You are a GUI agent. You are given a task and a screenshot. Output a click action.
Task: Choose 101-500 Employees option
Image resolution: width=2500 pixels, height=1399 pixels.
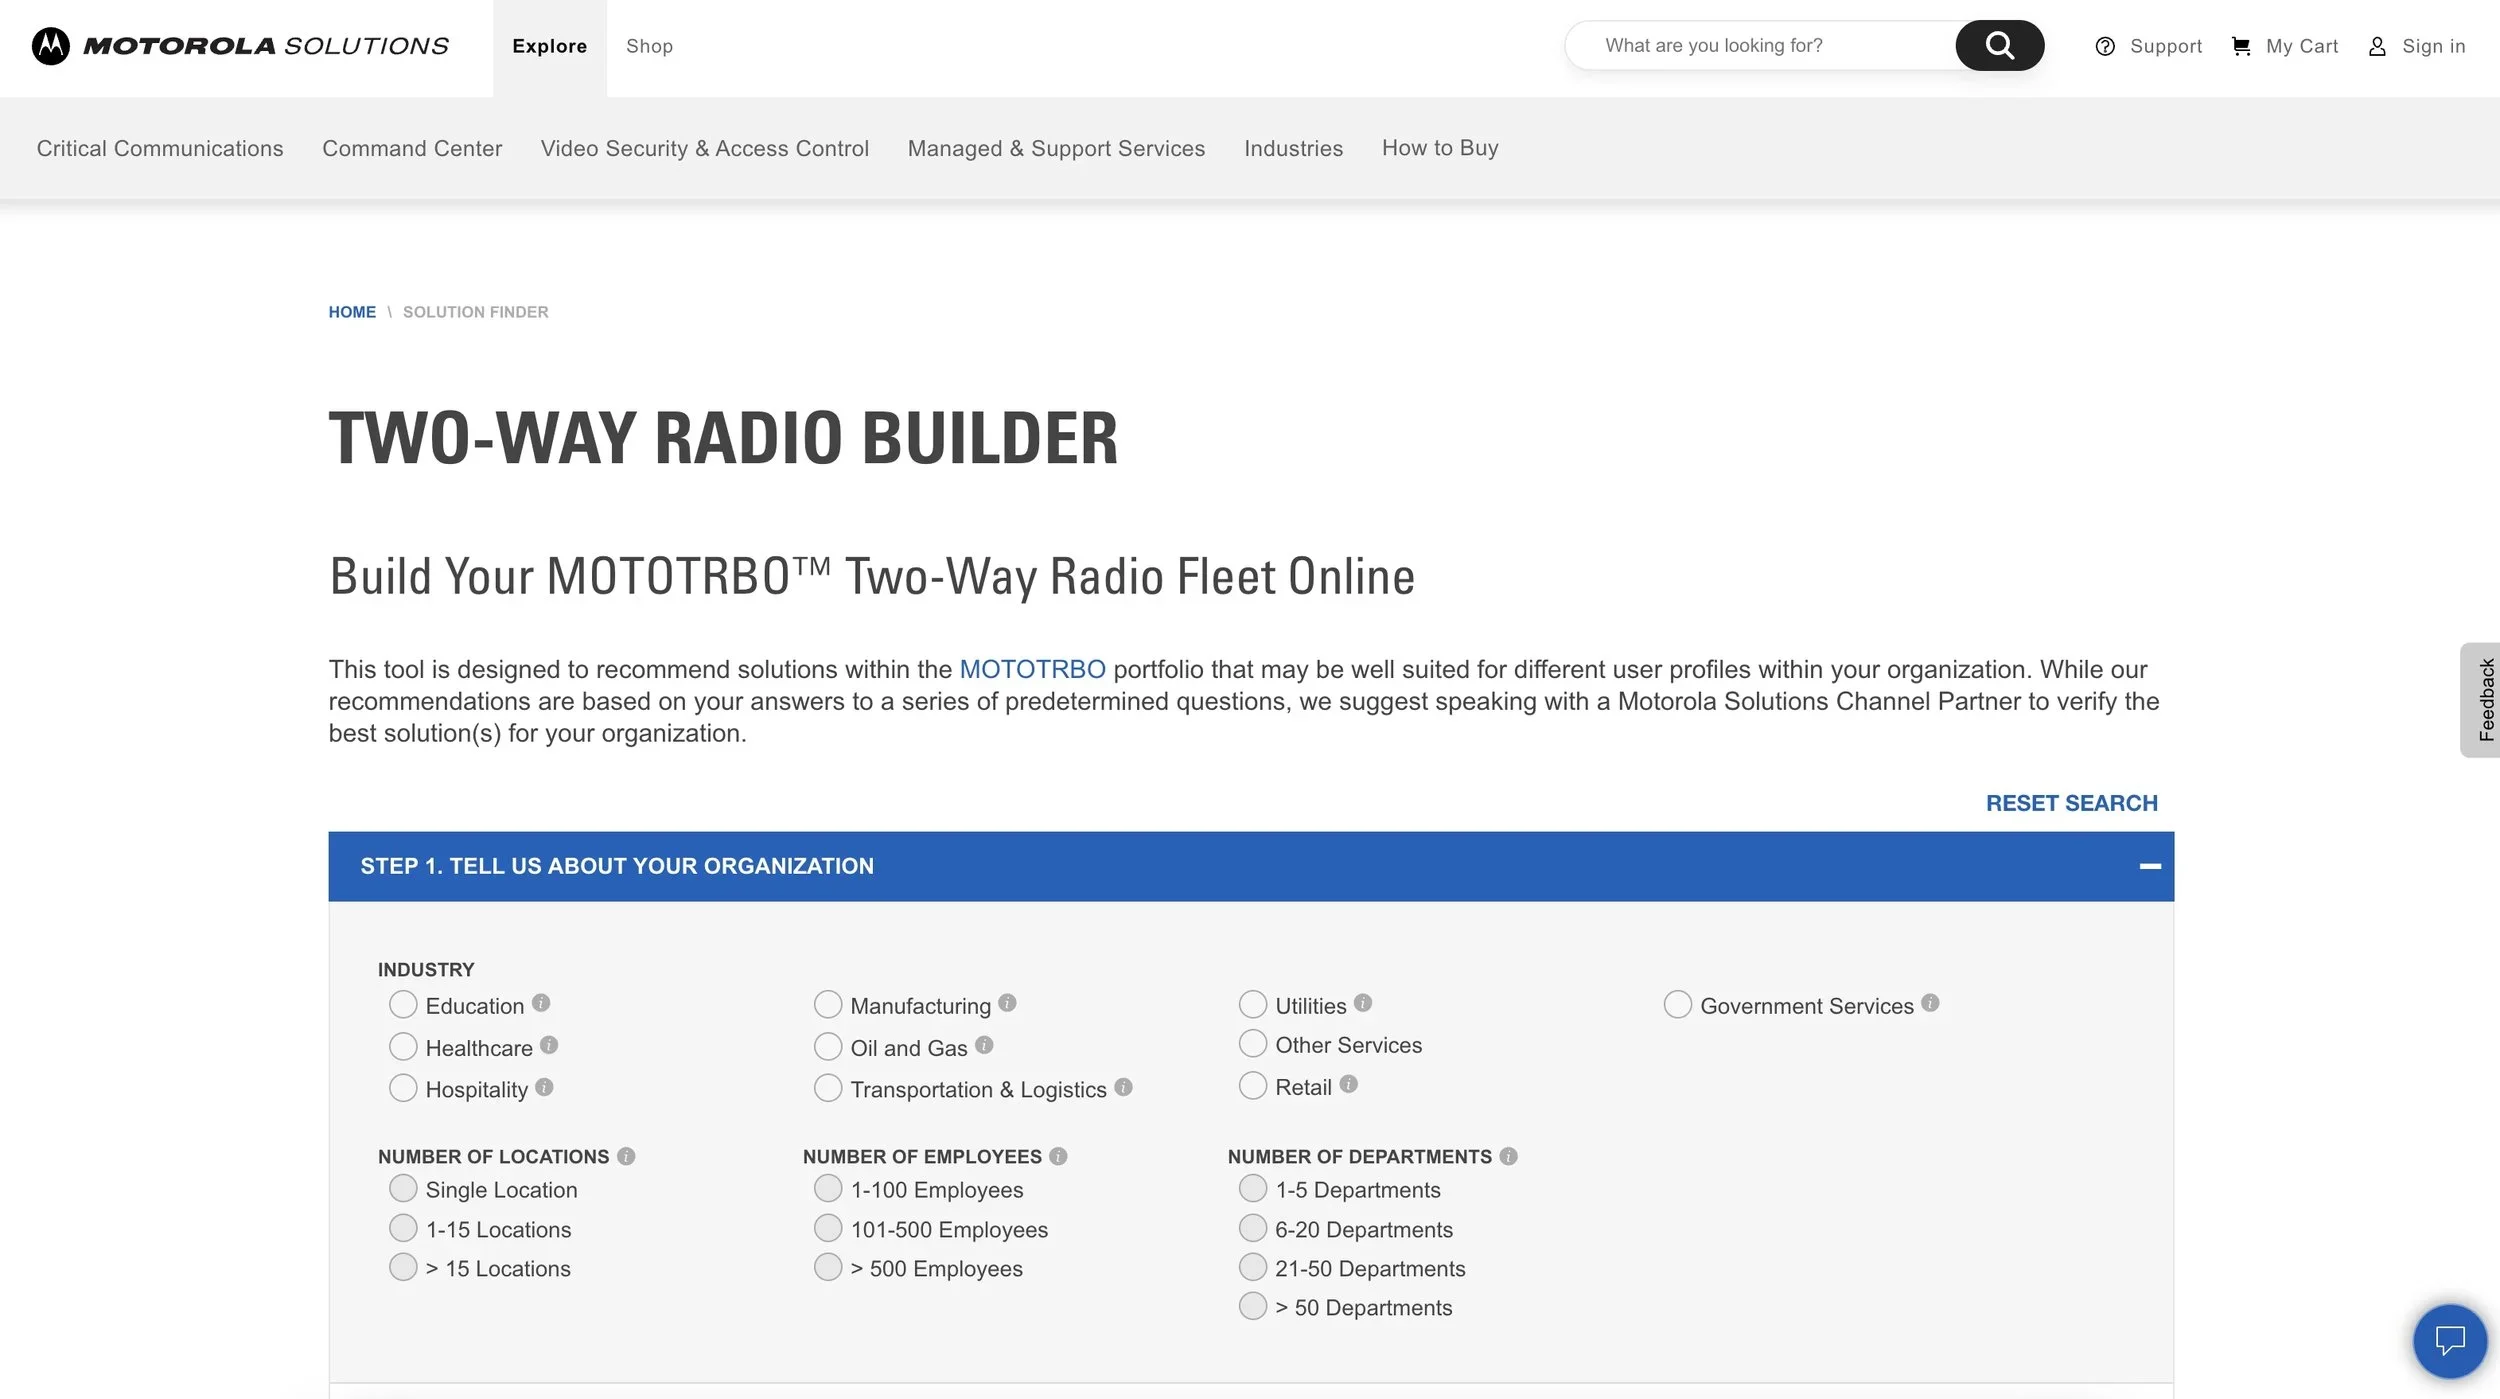click(828, 1227)
